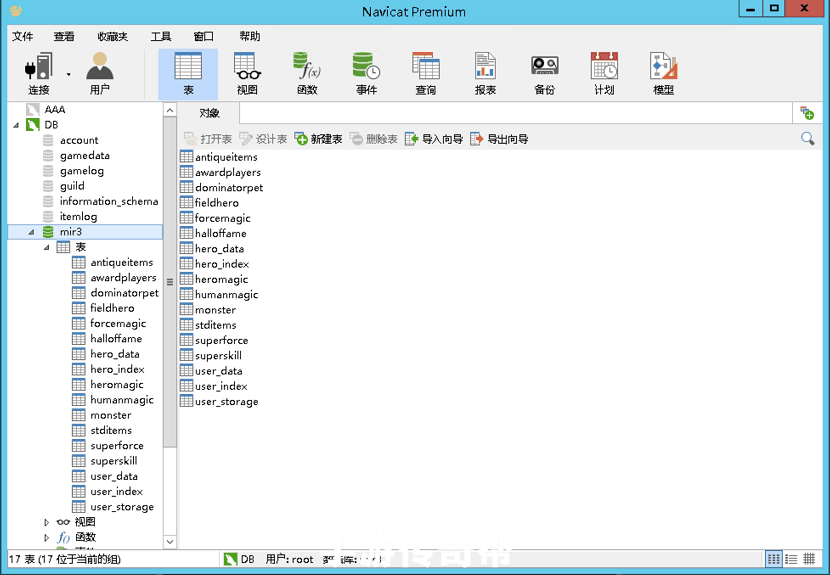830x575 pixels.
Task: Open the 用户 user manager
Action: point(100,74)
